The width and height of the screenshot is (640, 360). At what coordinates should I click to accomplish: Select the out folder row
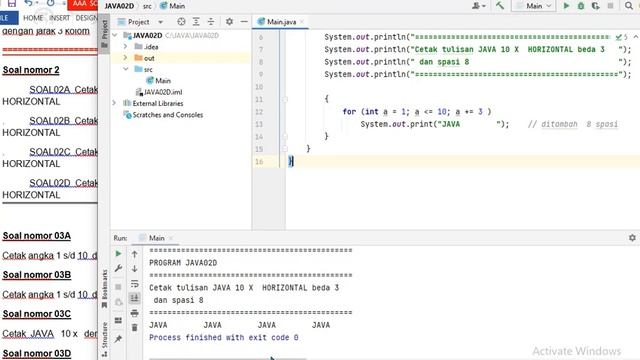pyautogui.click(x=181, y=58)
